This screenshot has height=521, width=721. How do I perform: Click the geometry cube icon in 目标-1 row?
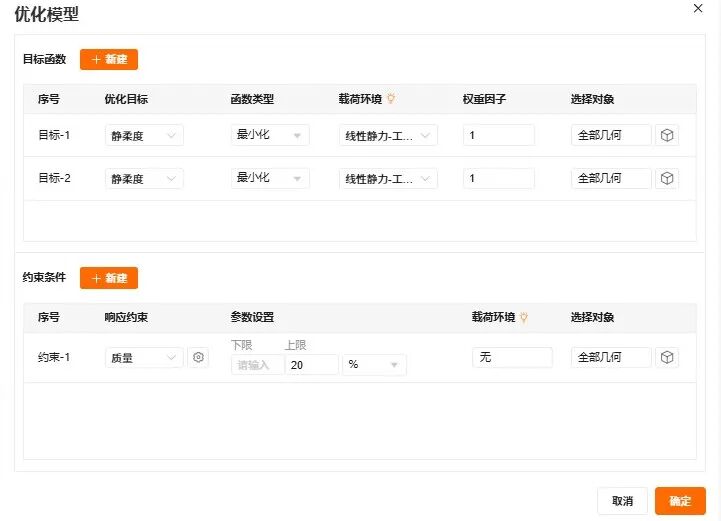667,135
